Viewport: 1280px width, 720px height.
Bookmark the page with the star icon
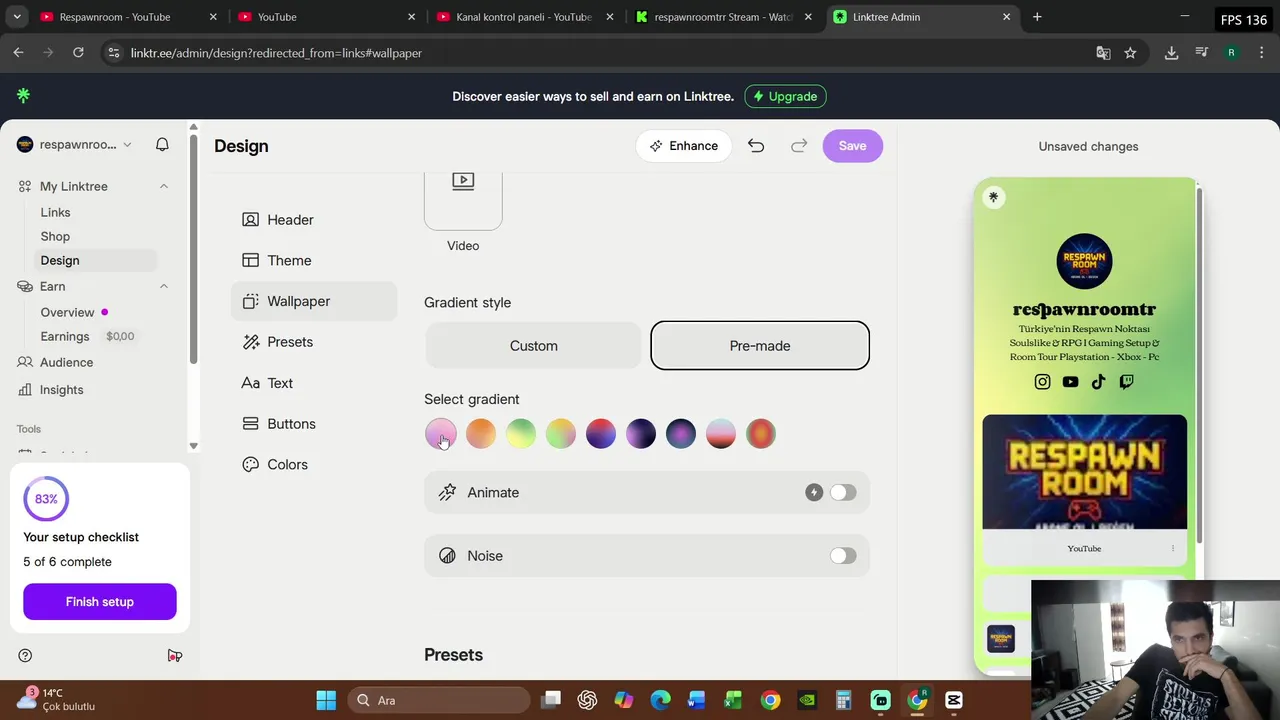click(1130, 53)
